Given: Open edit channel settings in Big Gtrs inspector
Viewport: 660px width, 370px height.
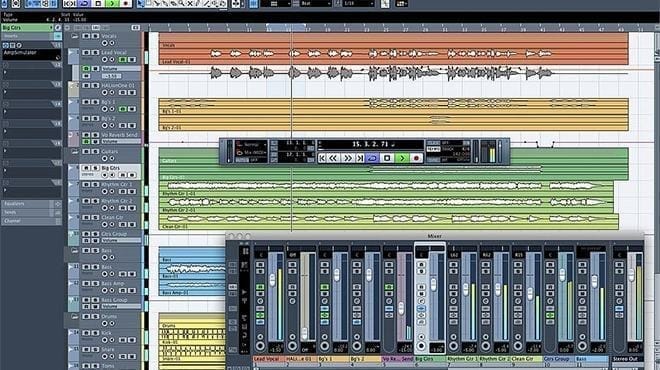Looking at the screenshot, I should 58,27.
